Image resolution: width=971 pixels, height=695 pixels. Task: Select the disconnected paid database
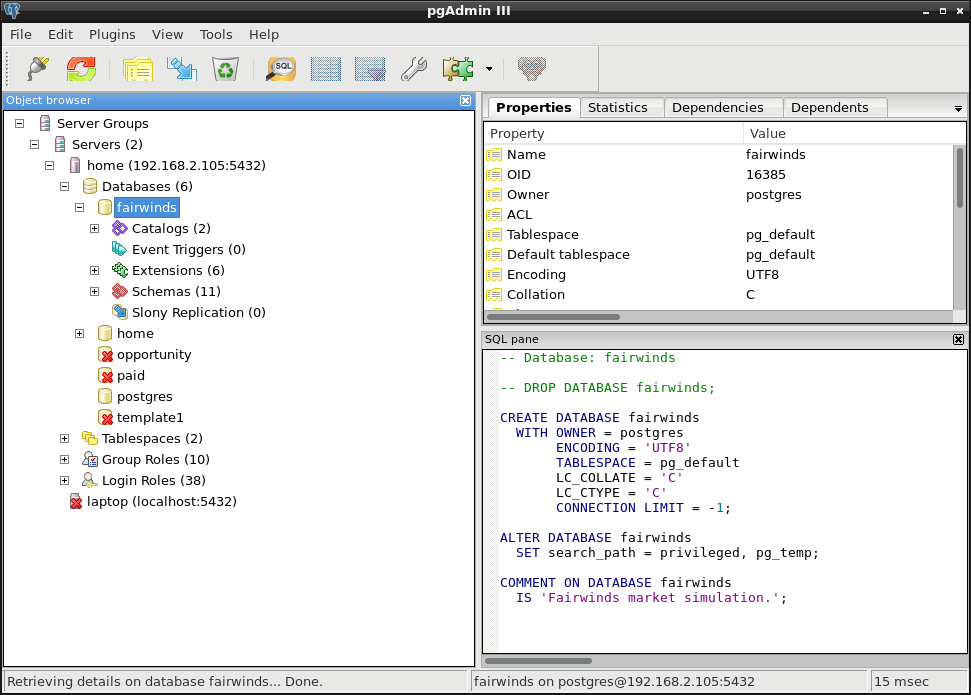click(x=131, y=376)
